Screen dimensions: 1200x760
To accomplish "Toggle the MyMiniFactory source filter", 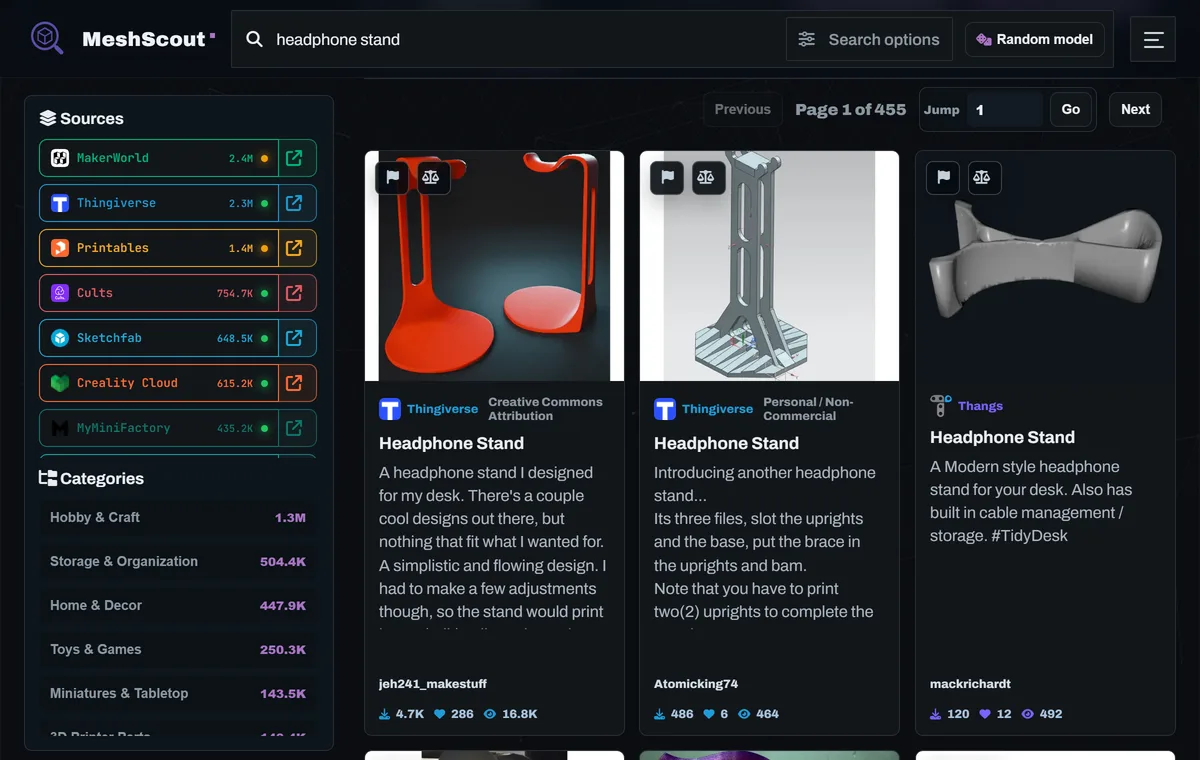I will pos(159,428).
